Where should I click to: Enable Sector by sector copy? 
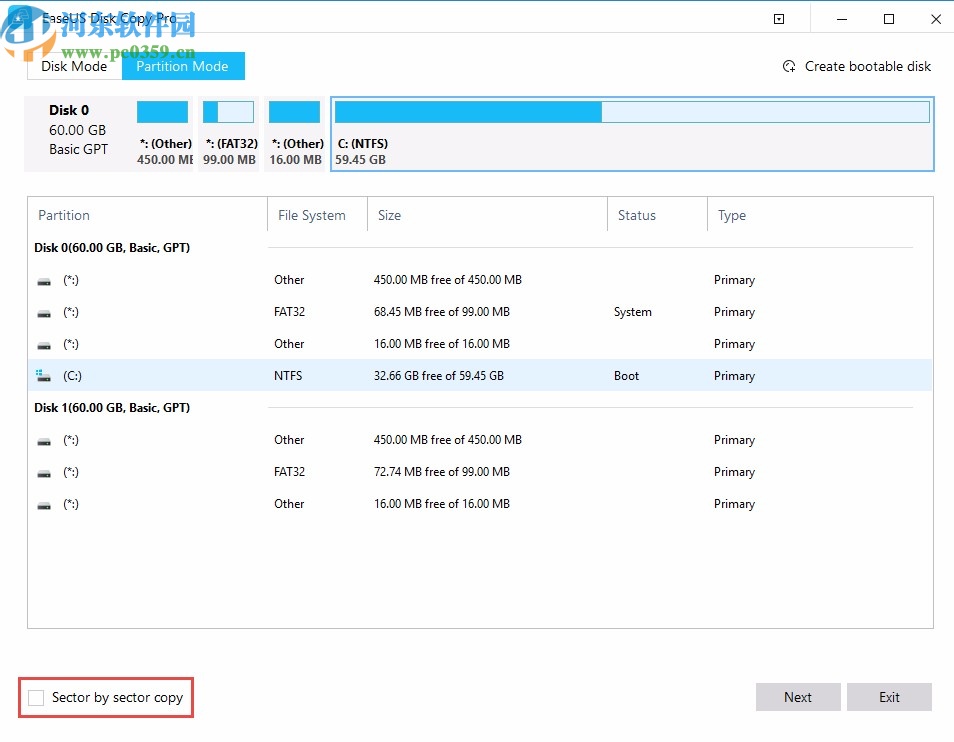36,697
